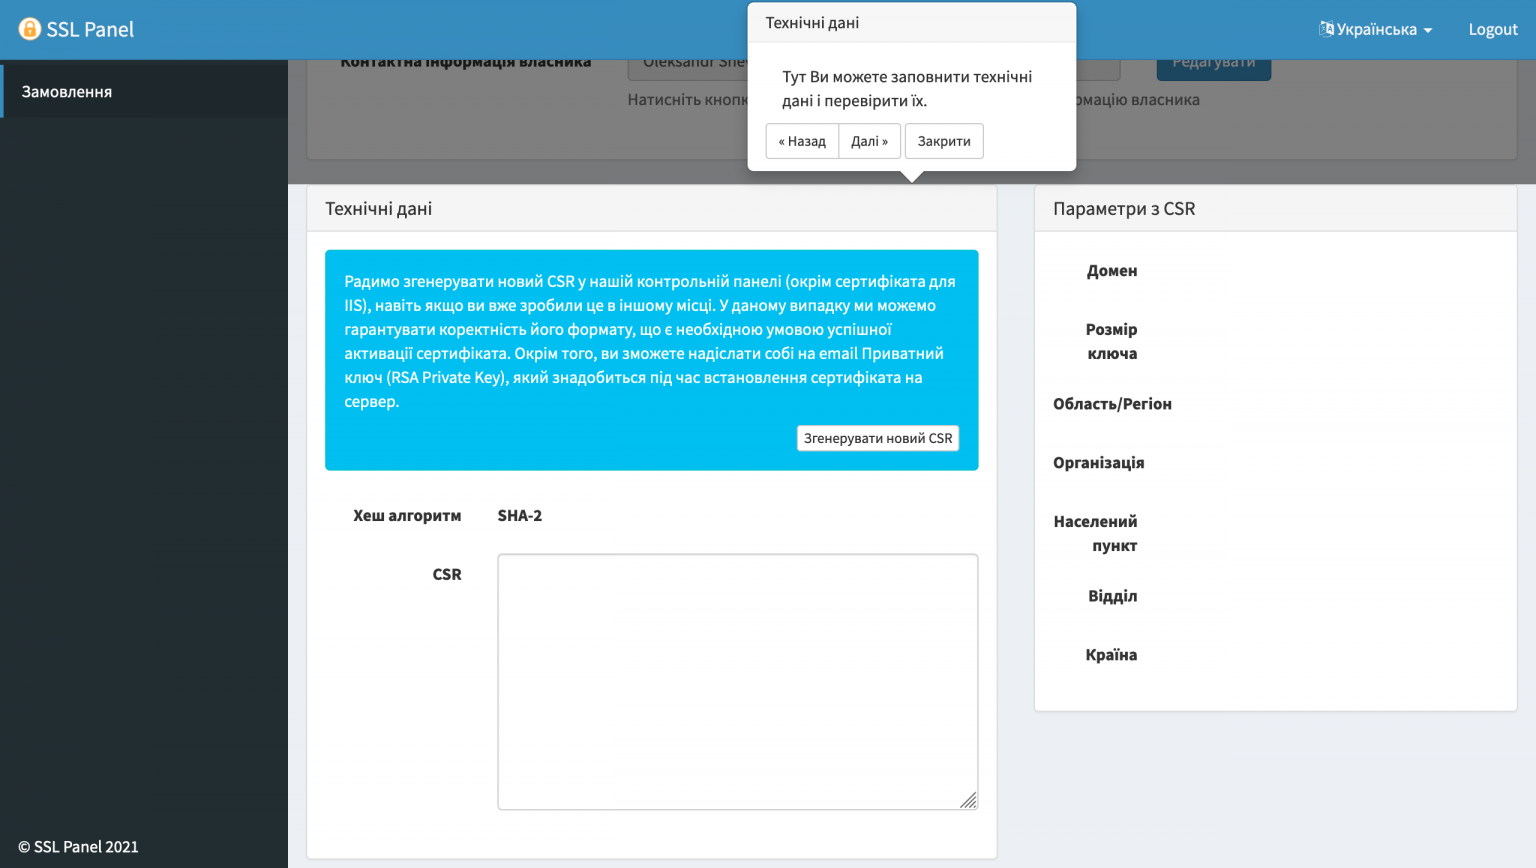
Task: Click the Параметри з CSR panel header
Action: (x=1275, y=208)
